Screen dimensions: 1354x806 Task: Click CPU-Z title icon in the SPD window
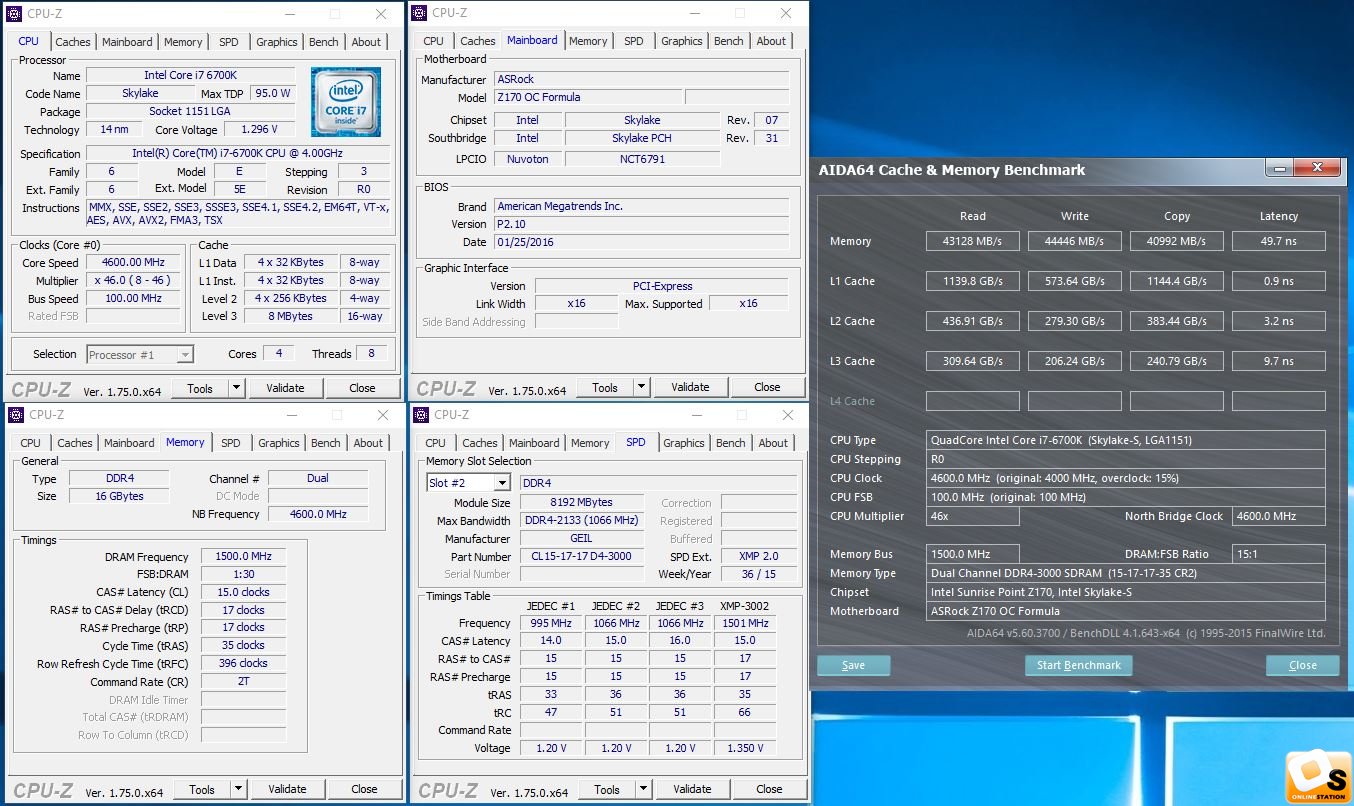click(420, 415)
